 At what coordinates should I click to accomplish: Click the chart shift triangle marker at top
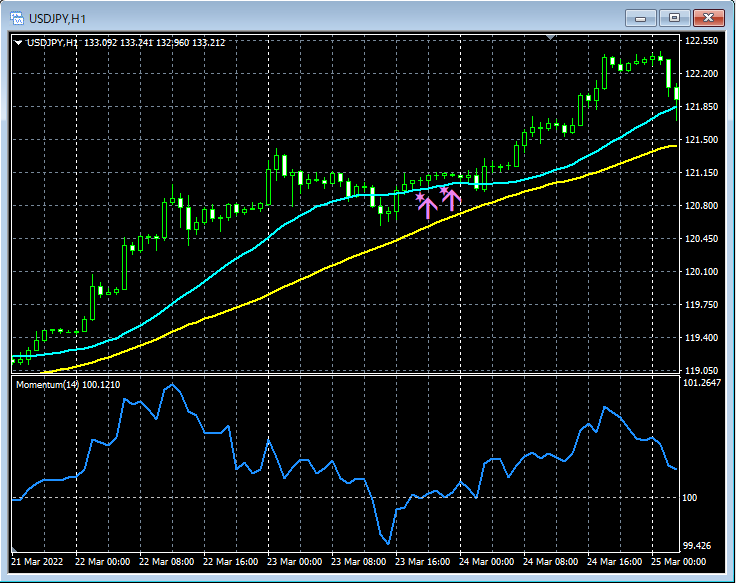click(x=550, y=37)
